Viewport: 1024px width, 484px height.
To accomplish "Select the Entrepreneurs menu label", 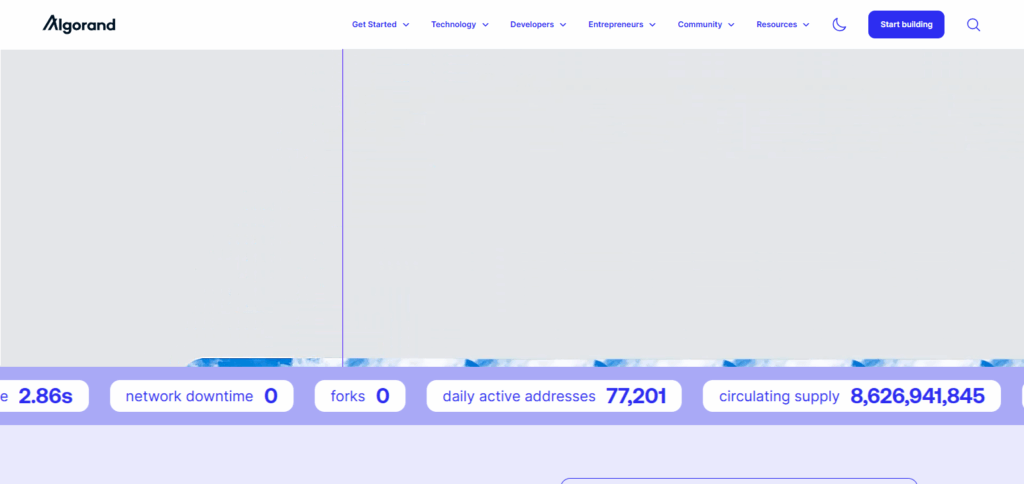I will point(615,24).
